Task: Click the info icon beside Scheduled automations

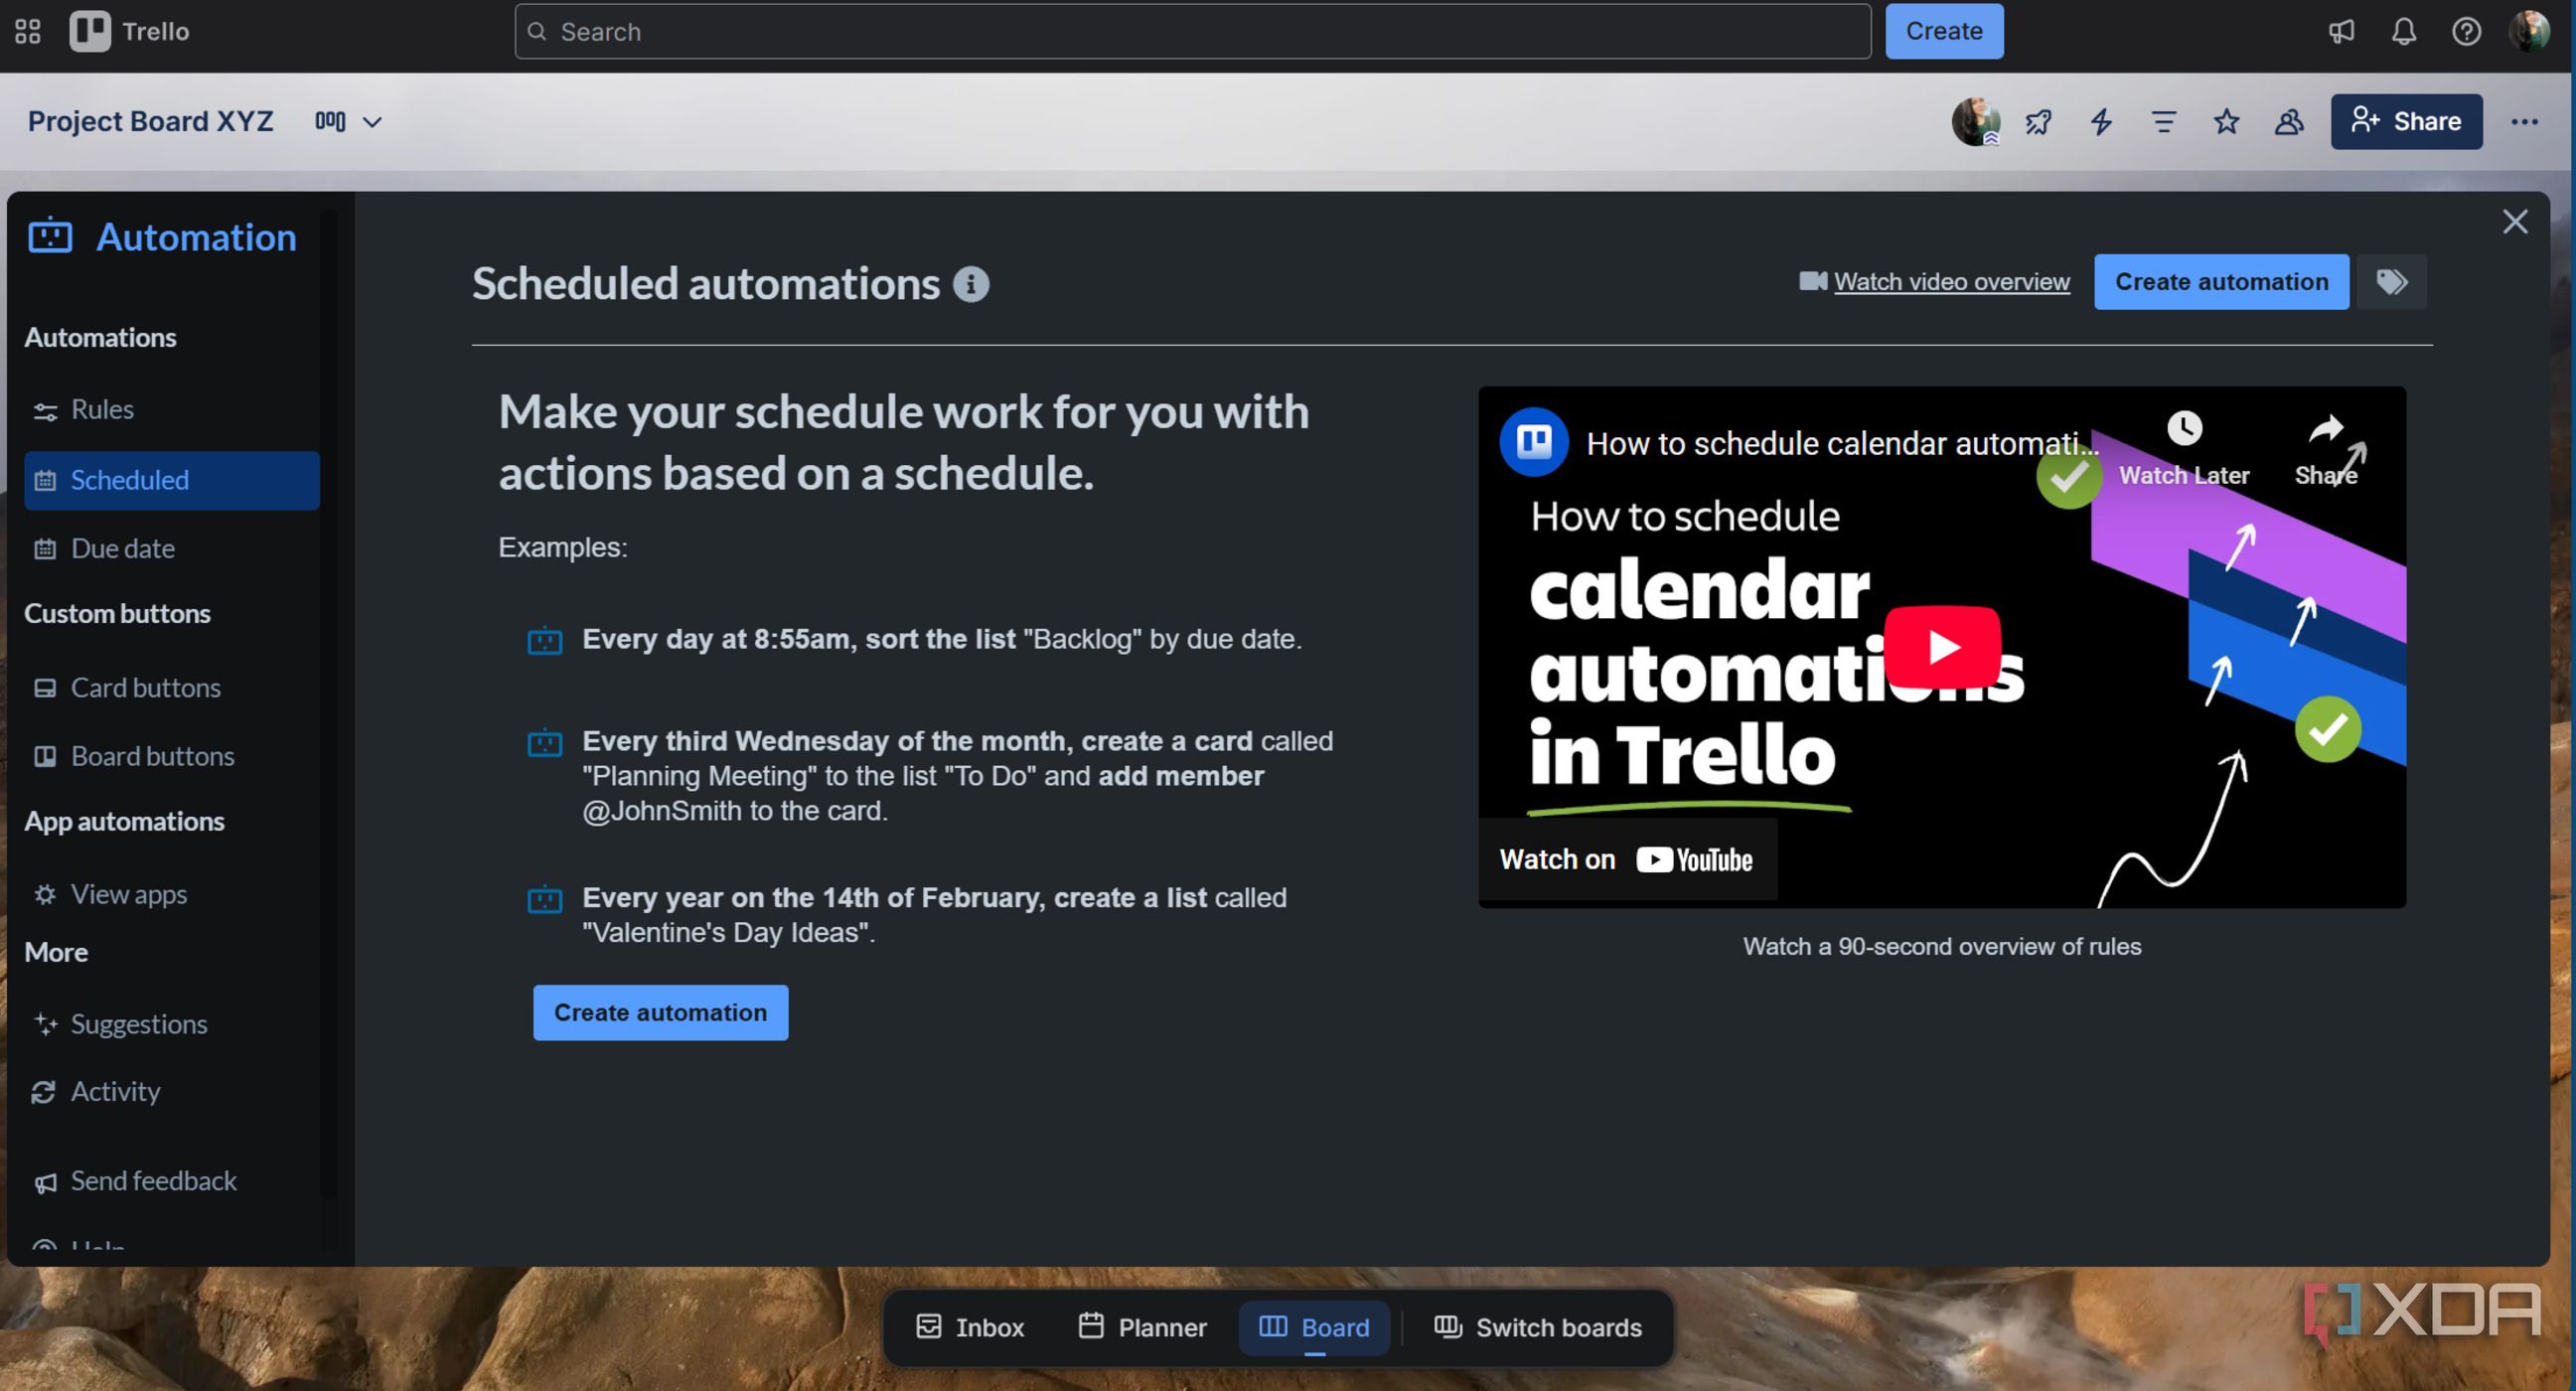Action: click(x=970, y=285)
